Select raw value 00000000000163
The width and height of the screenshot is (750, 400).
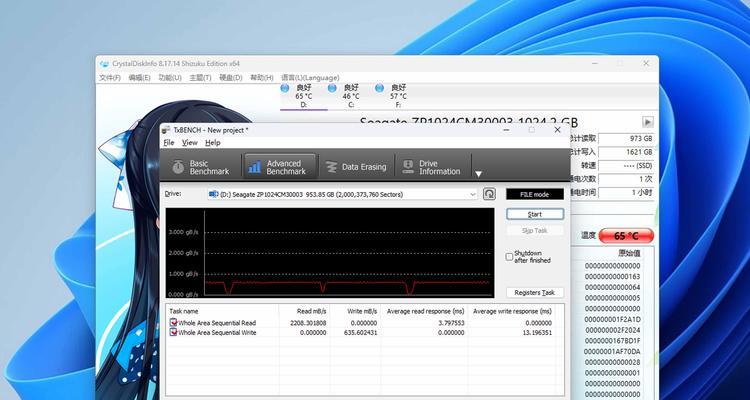point(612,277)
